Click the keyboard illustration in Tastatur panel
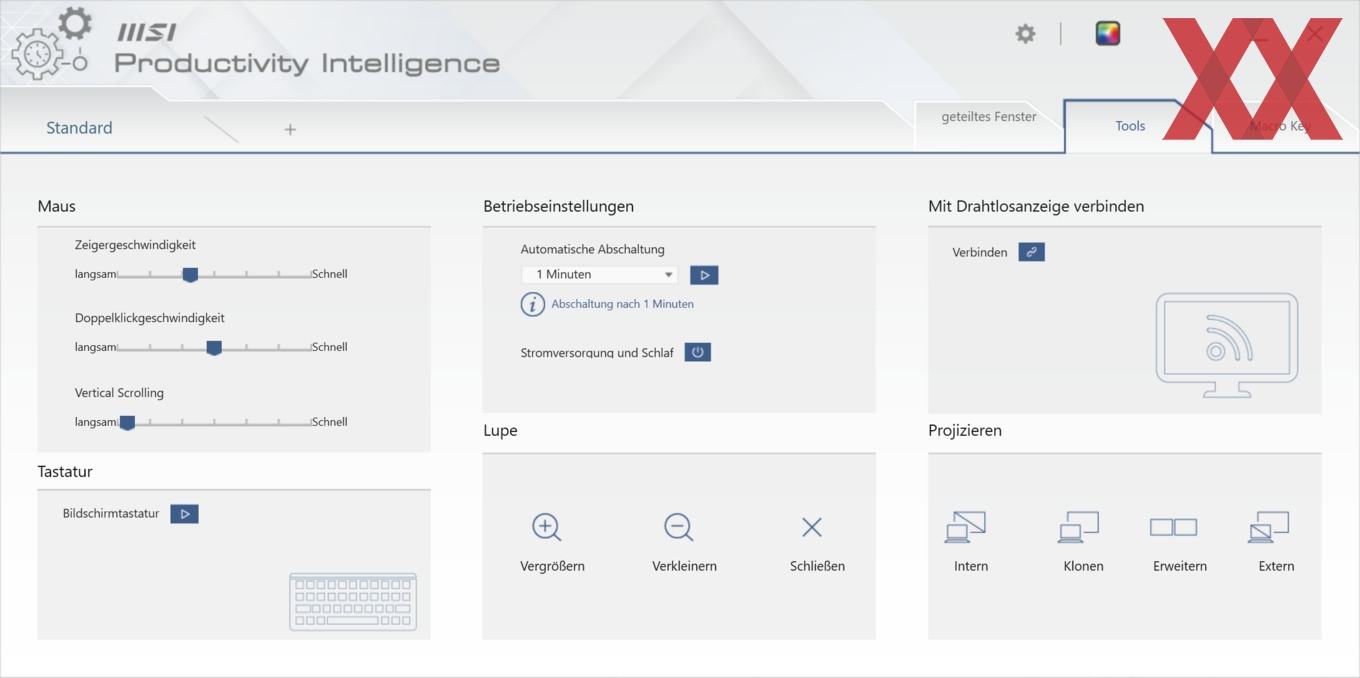Viewport: 1360px width, 678px height. click(x=353, y=601)
